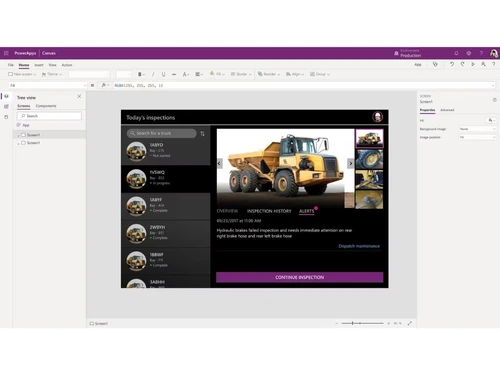This screenshot has height=375, width=500.
Task: Click the formula bar input
Action: tap(303, 86)
